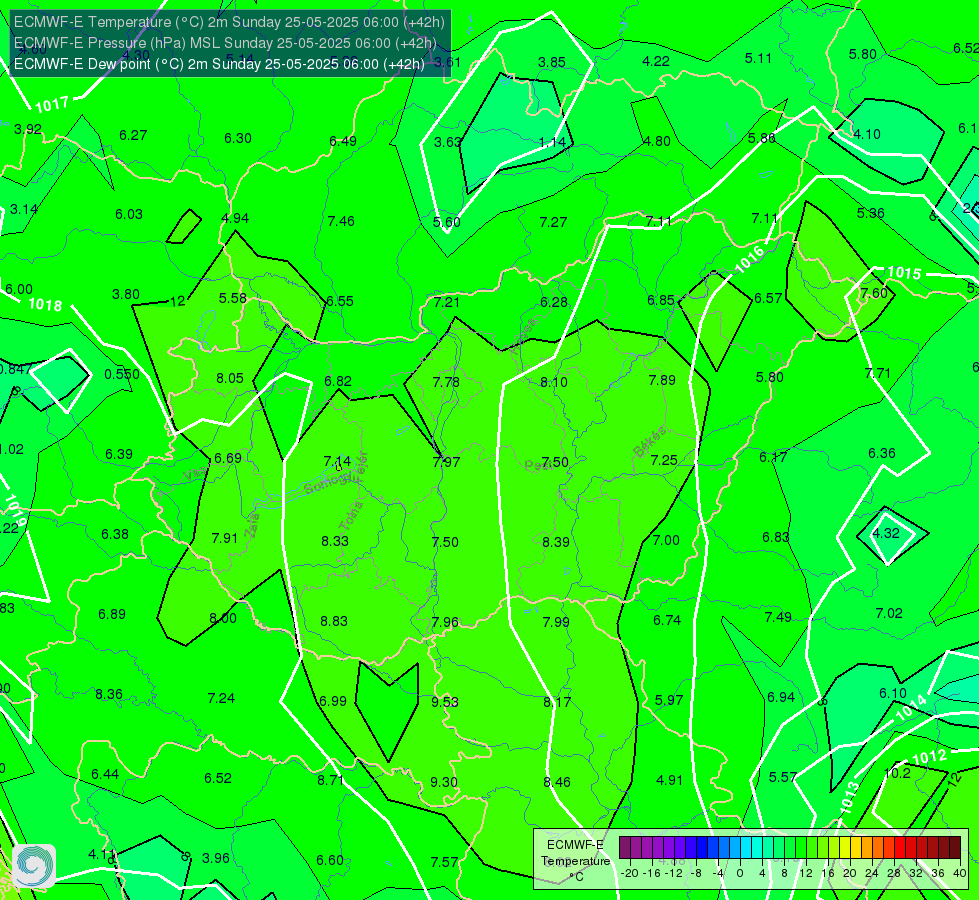Click the dew point value '7.27'
Screen dimensions: 979x900
point(553,222)
